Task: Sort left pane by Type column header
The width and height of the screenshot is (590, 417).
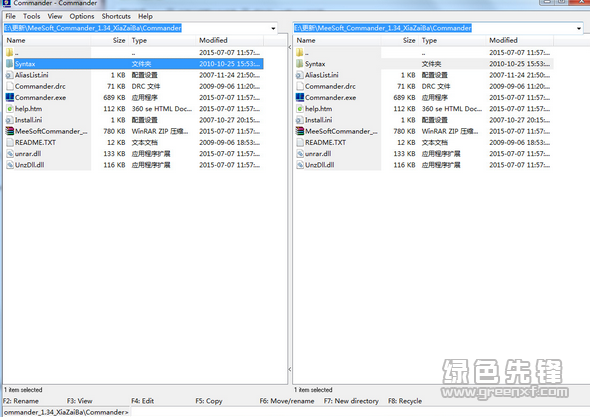Action: click(162, 40)
